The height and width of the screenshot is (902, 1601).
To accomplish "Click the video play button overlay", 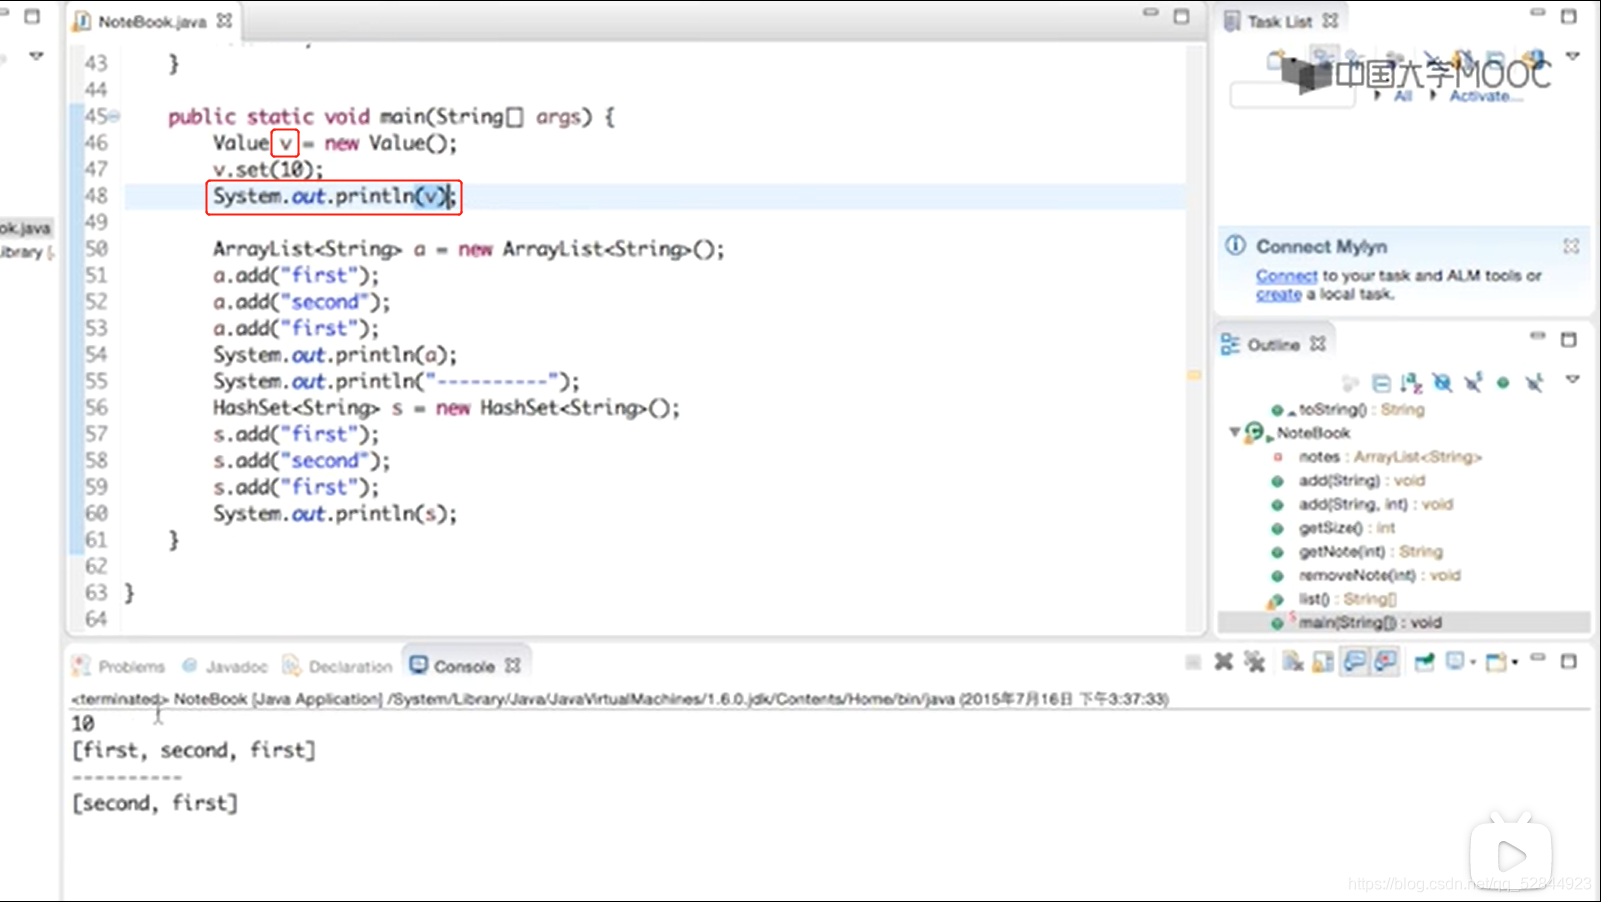I will pyautogui.click(x=1511, y=855).
